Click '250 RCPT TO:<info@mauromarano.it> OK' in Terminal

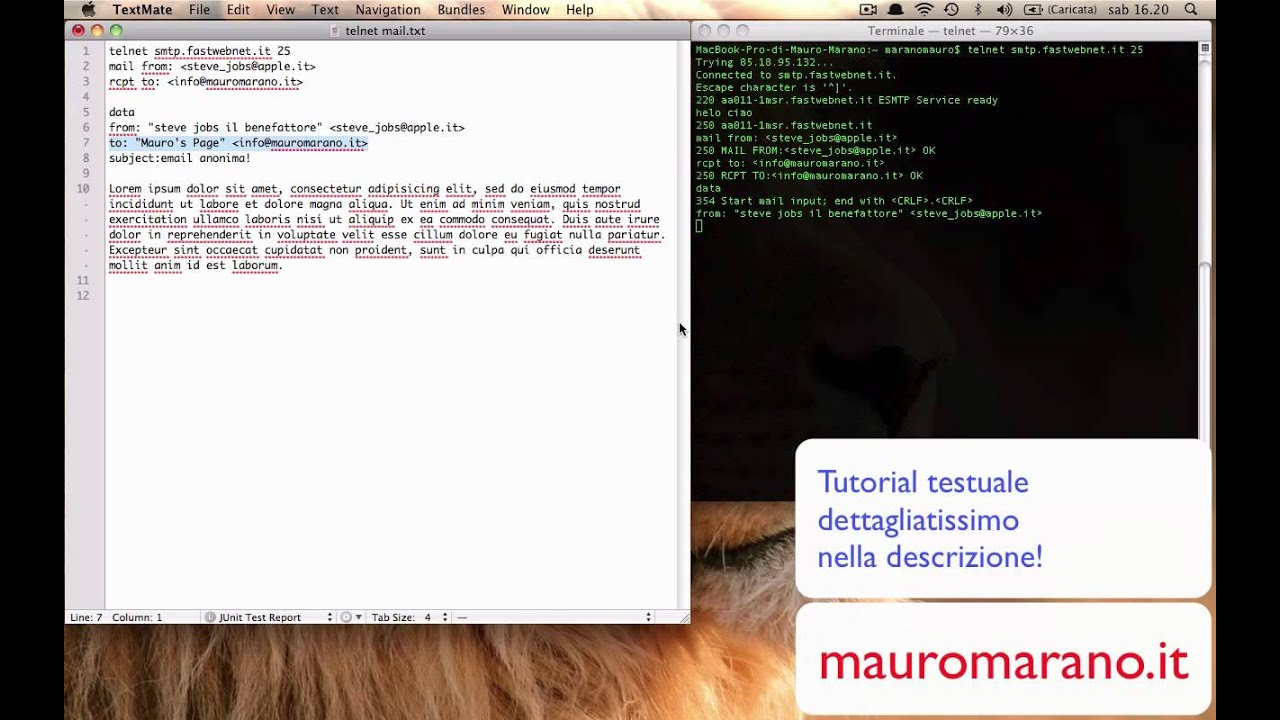pos(809,176)
